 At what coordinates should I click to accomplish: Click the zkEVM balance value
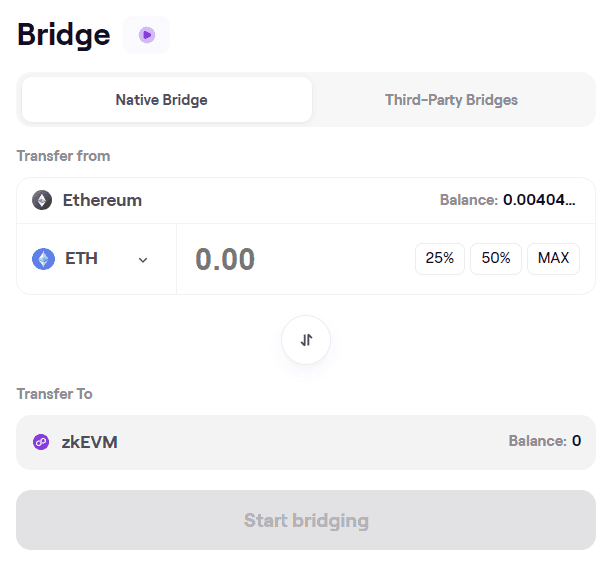click(x=576, y=441)
